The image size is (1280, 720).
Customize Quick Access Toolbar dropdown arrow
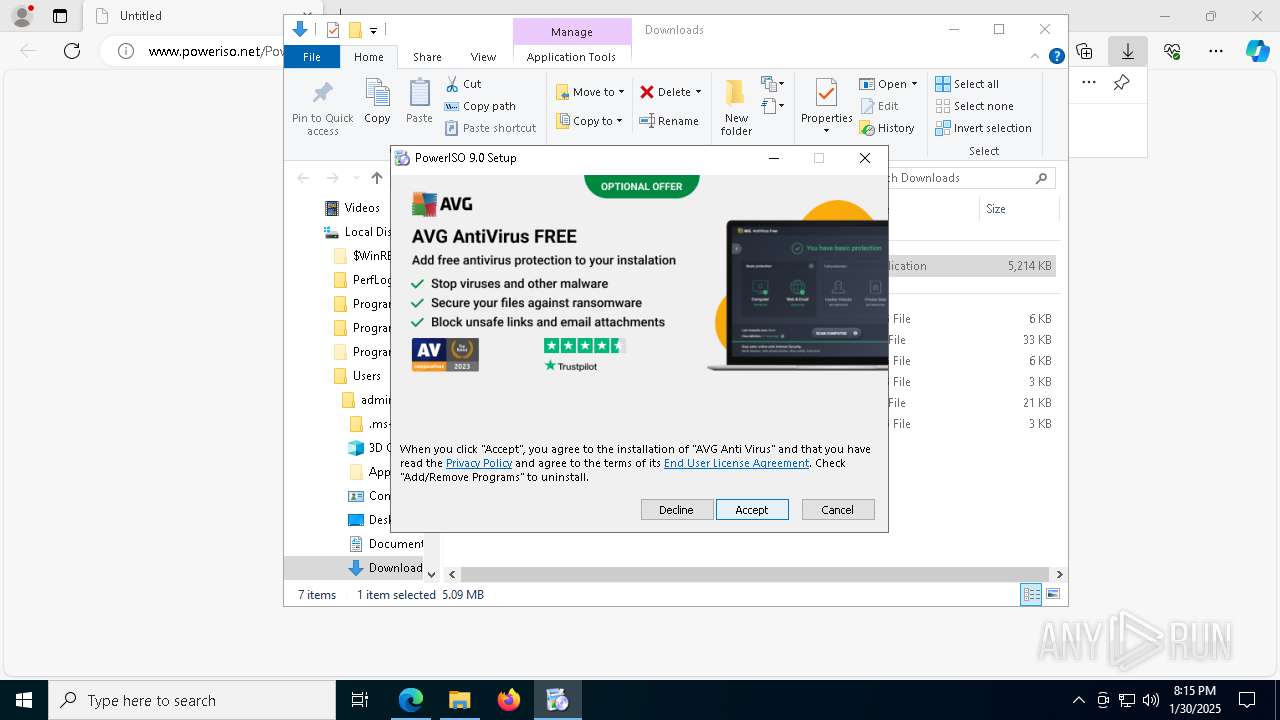(373, 30)
